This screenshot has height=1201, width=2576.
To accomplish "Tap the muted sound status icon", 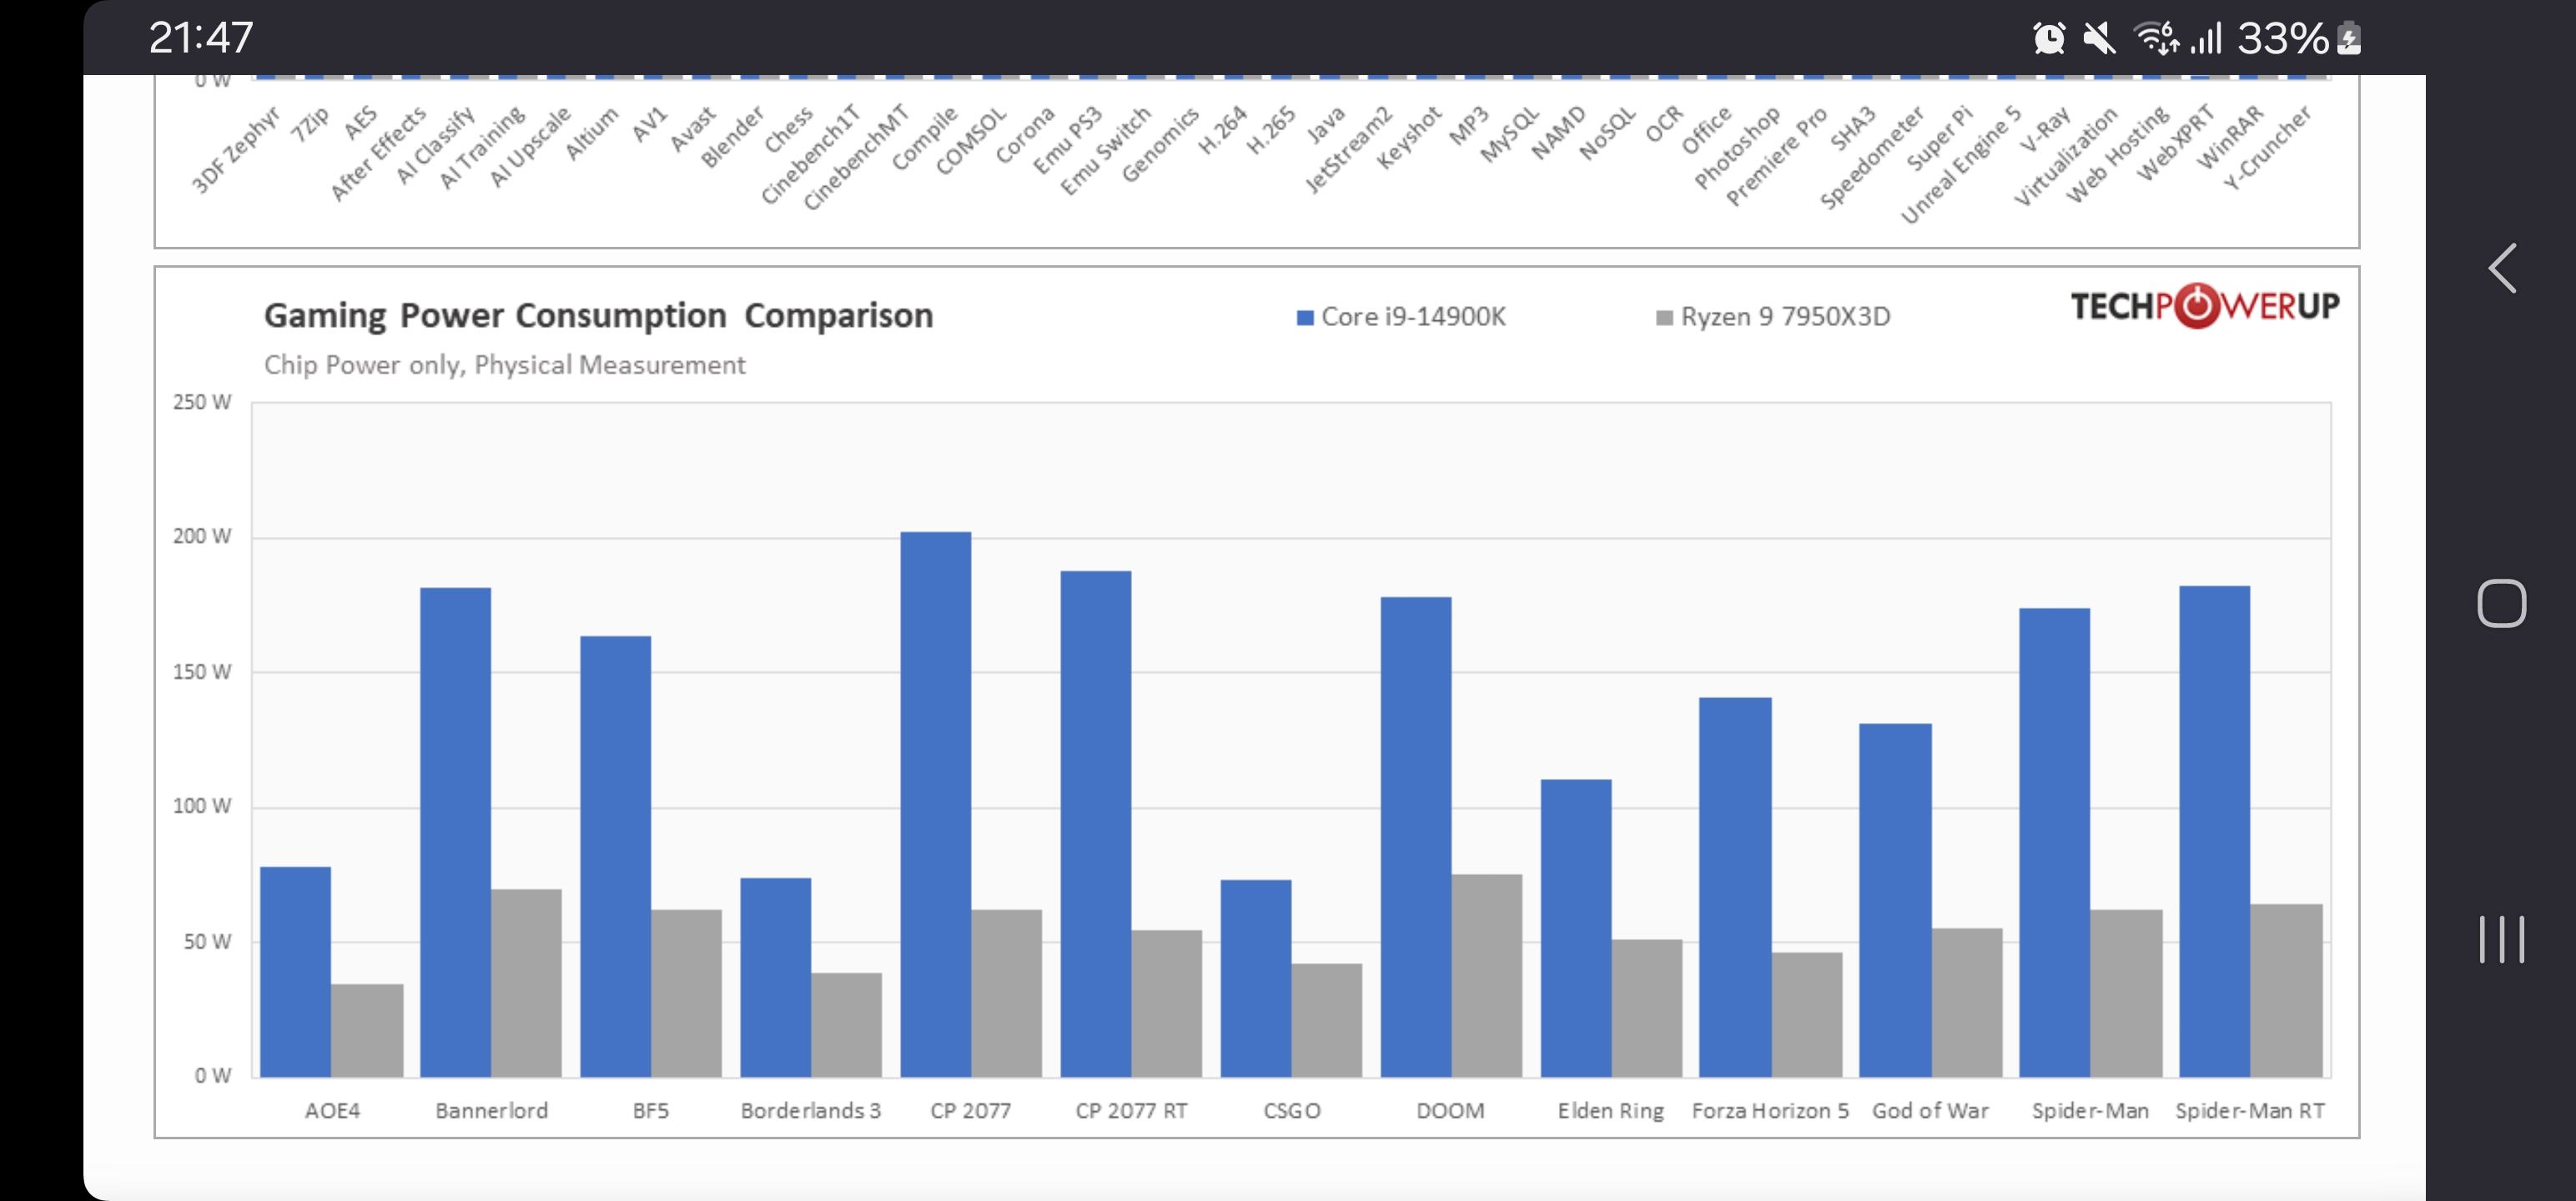I will 2099,39.
